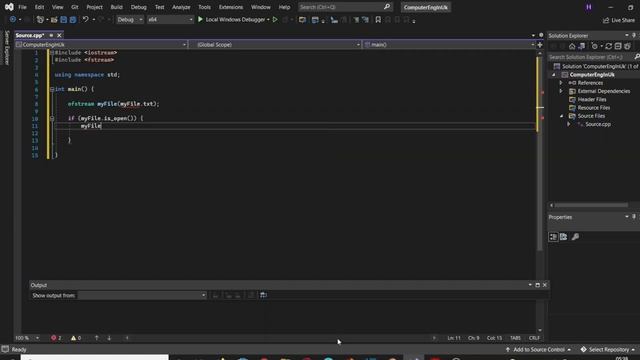Open the debug target dropdown arrow

[x=268, y=20]
